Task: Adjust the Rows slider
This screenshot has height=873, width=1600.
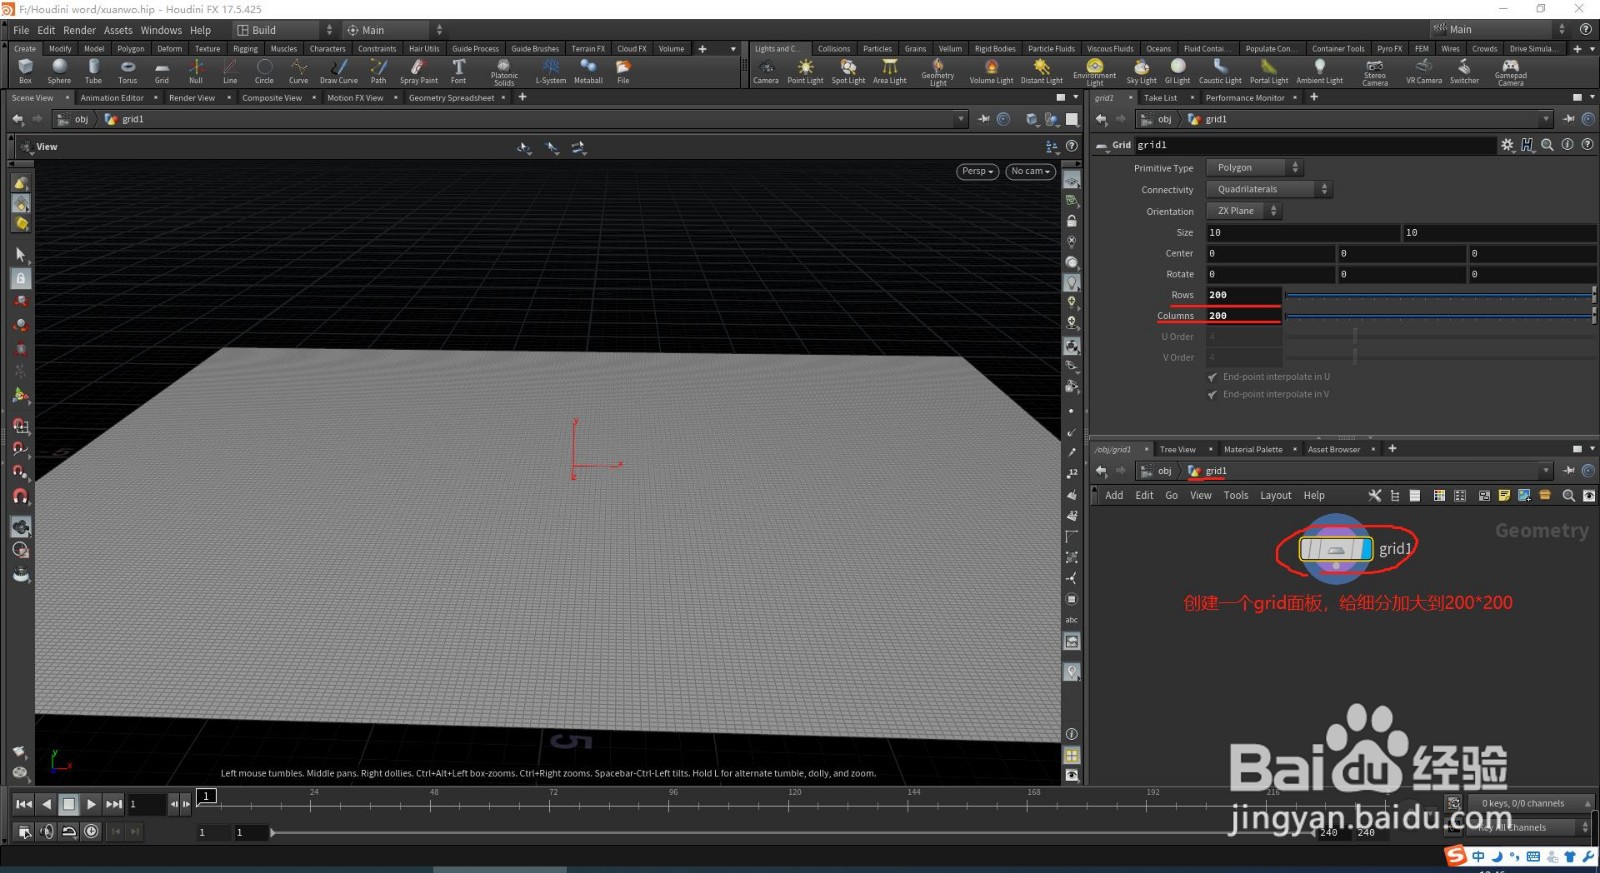Action: (1439, 295)
